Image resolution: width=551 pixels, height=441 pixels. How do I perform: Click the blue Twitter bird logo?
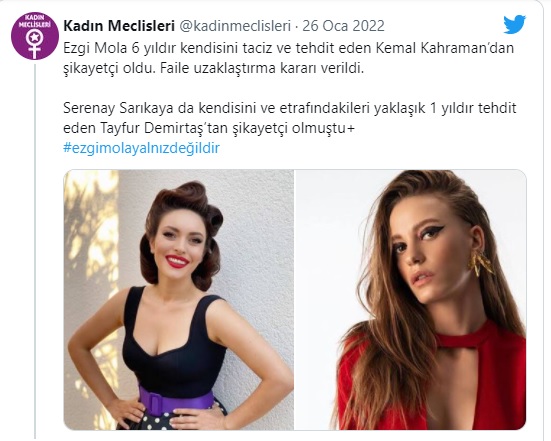point(514,25)
